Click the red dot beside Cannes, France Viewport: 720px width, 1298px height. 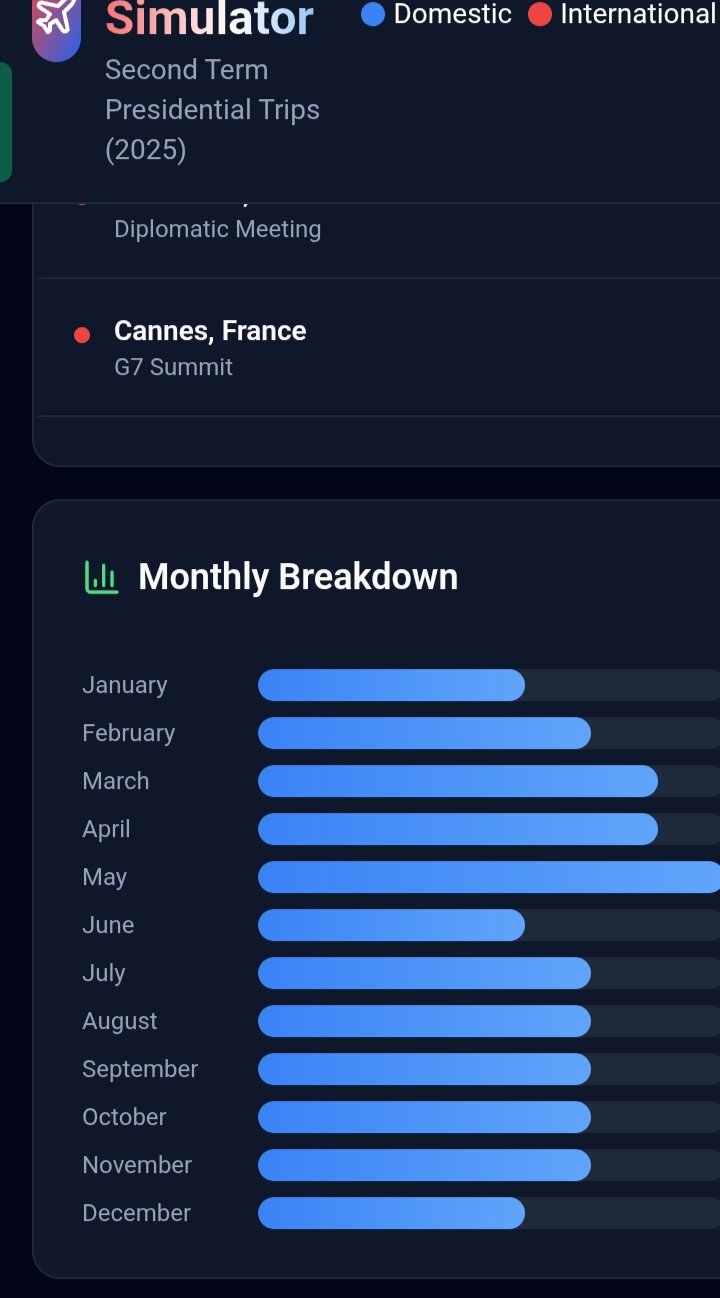tap(82, 335)
